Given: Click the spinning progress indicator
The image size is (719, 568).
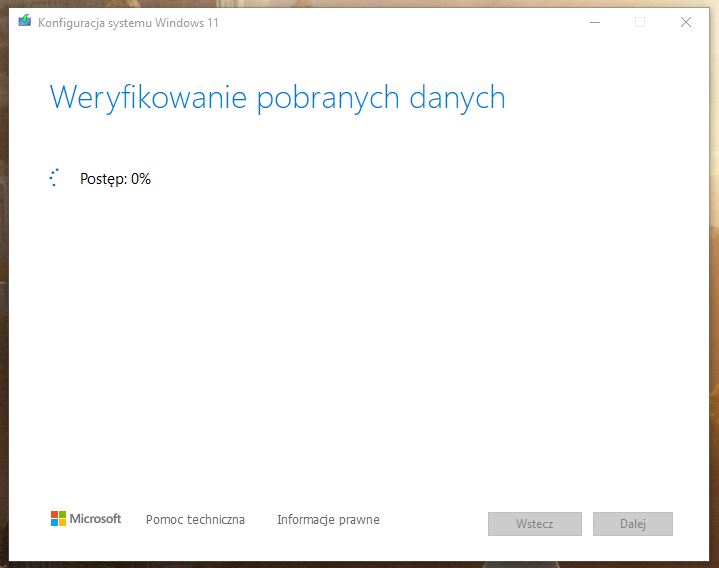Looking at the screenshot, I should [55, 178].
